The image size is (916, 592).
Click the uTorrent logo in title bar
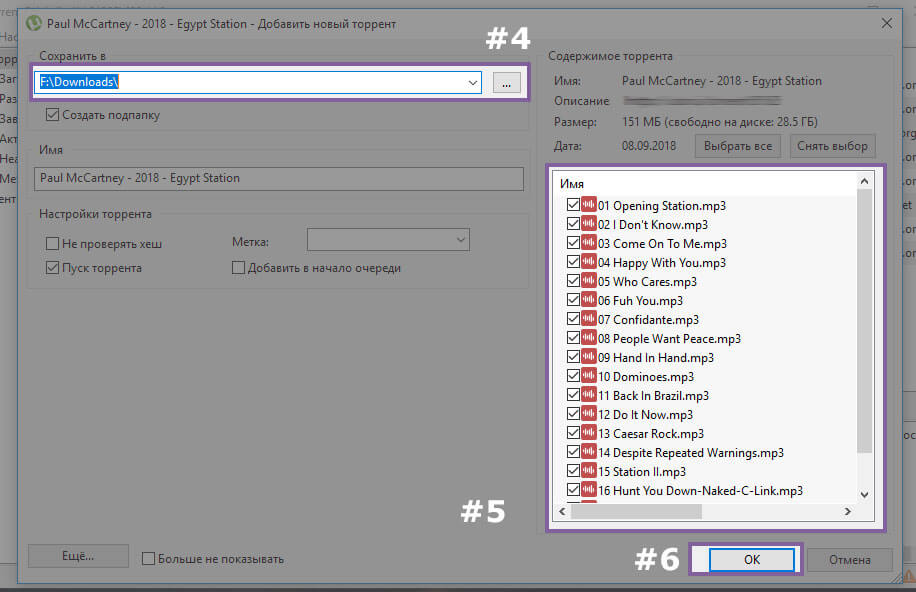click(33, 23)
